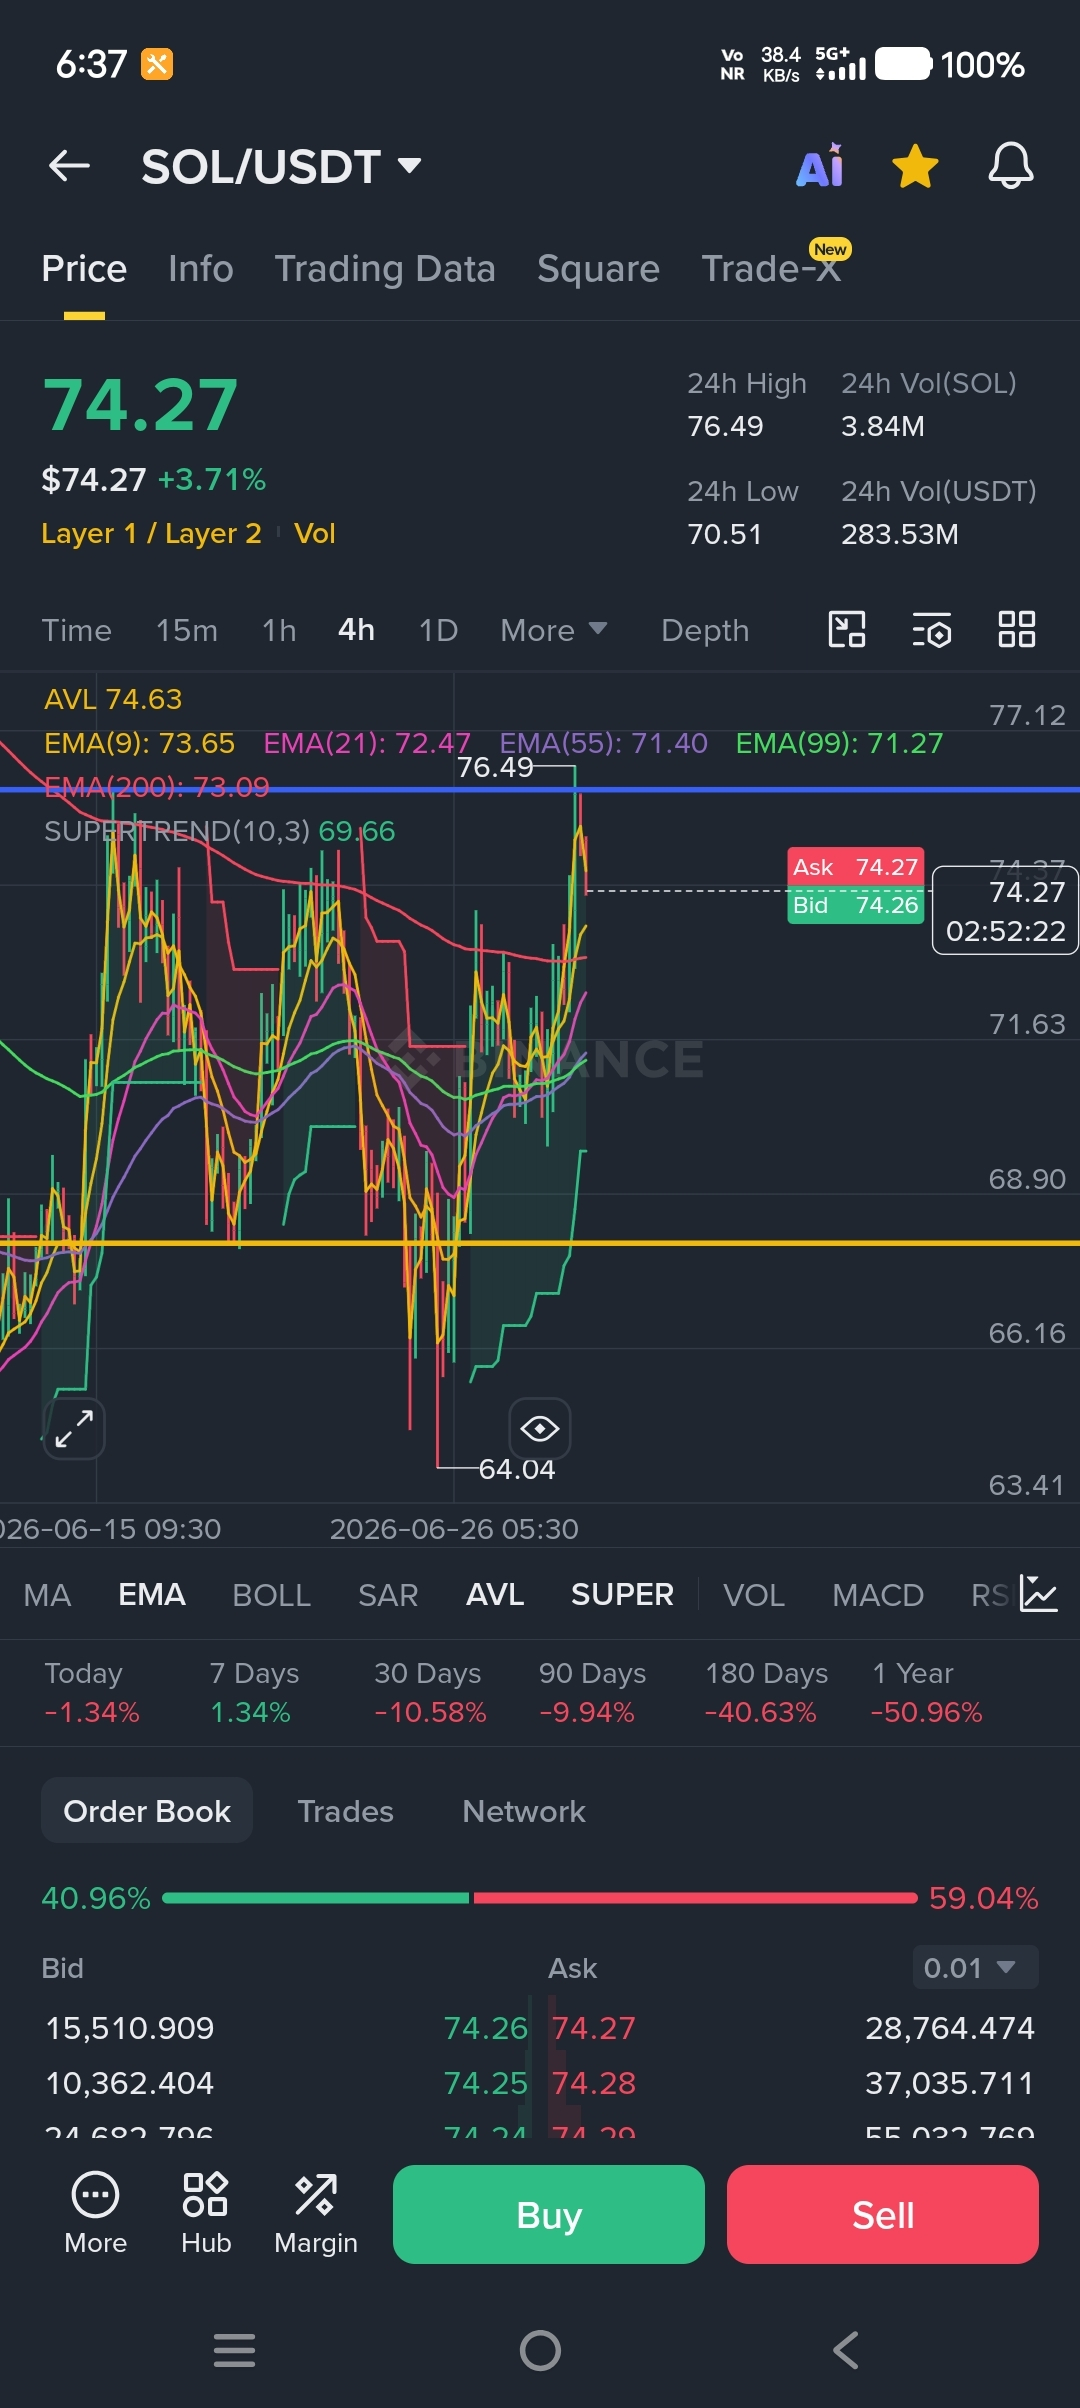Switch to the Network tab
The width and height of the screenshot is (1080, 2408).
524,1811
